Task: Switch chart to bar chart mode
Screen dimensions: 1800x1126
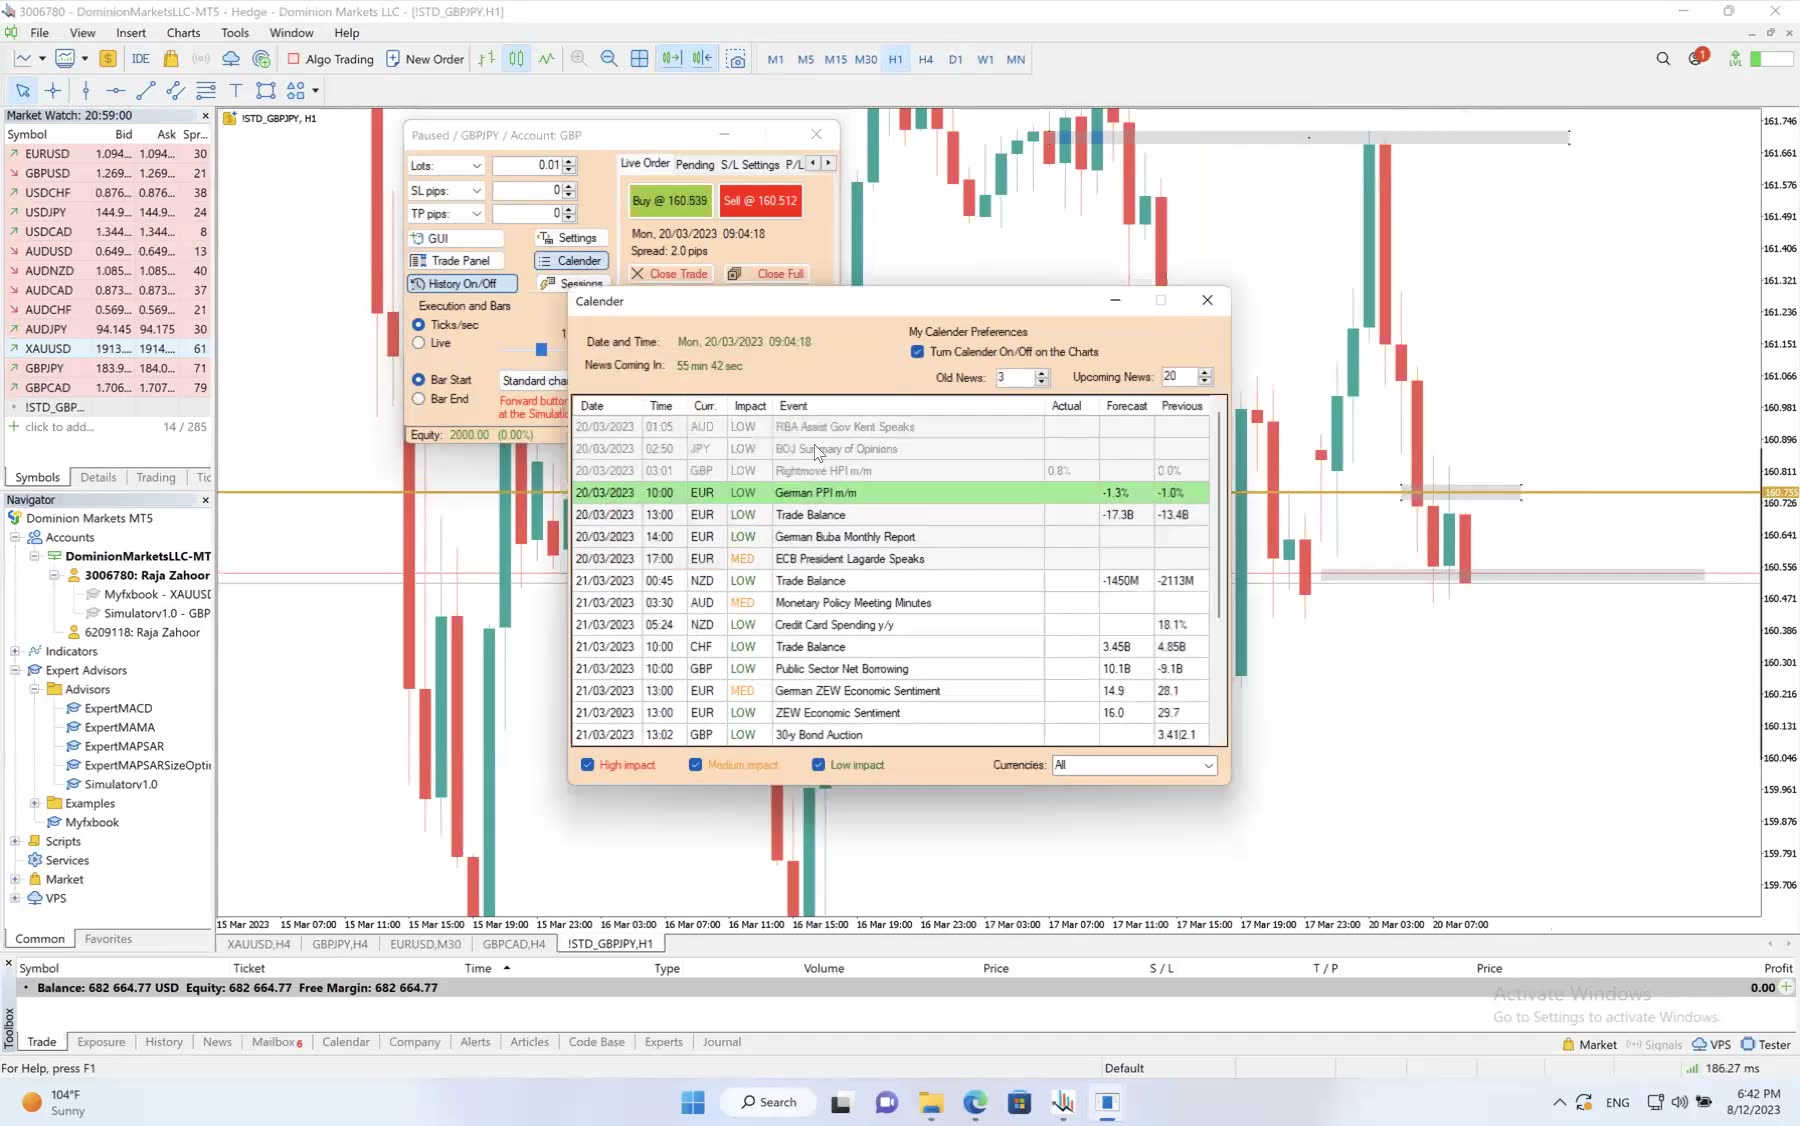Action: point(486,59)
